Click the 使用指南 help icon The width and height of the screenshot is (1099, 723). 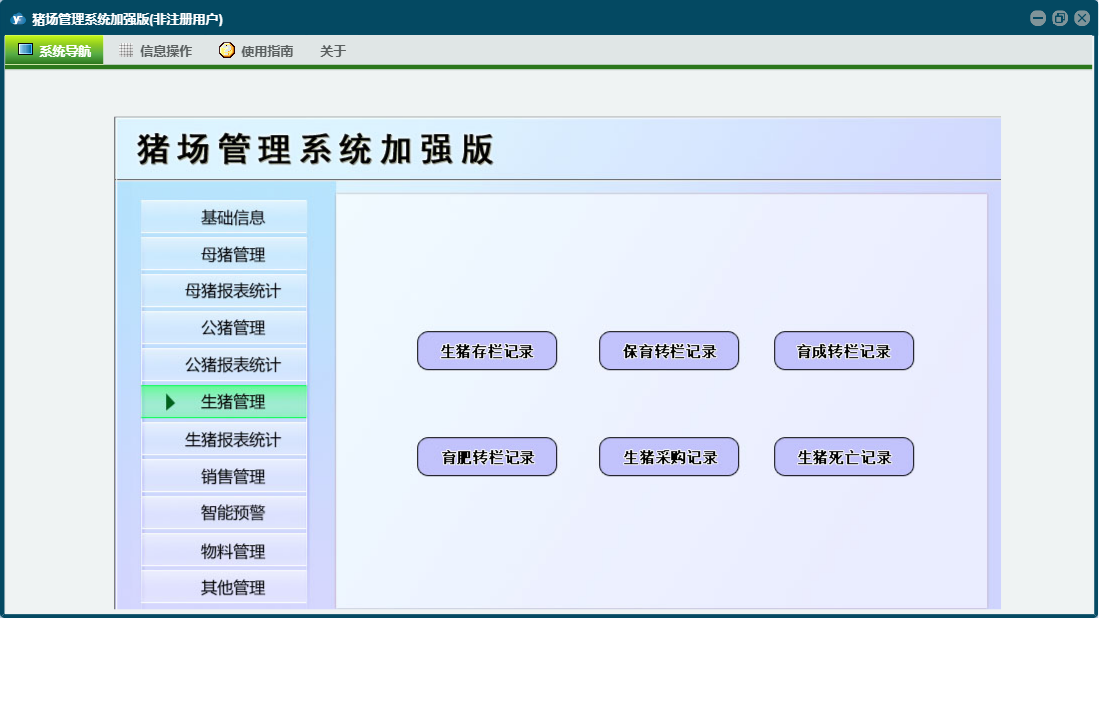227,50
